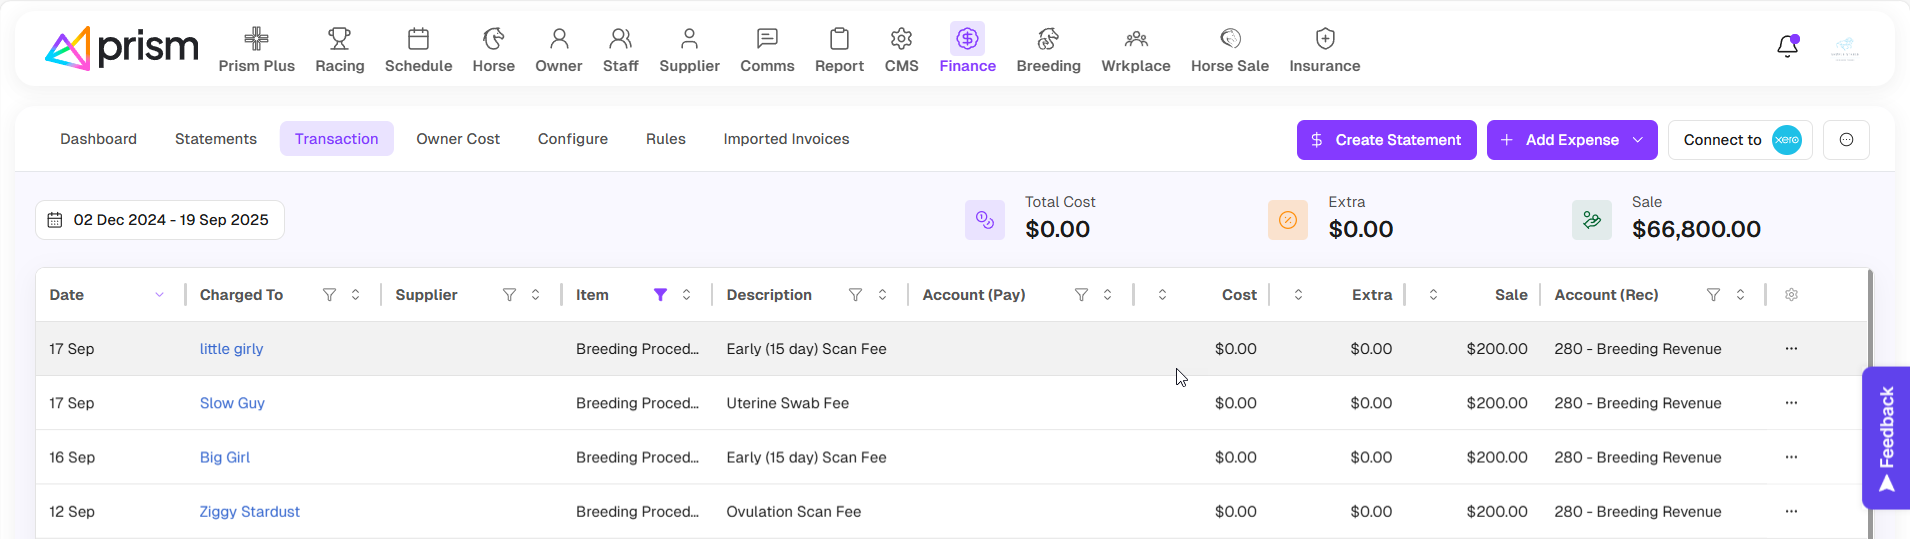Open the Breeding module icon

[1047, 40]
